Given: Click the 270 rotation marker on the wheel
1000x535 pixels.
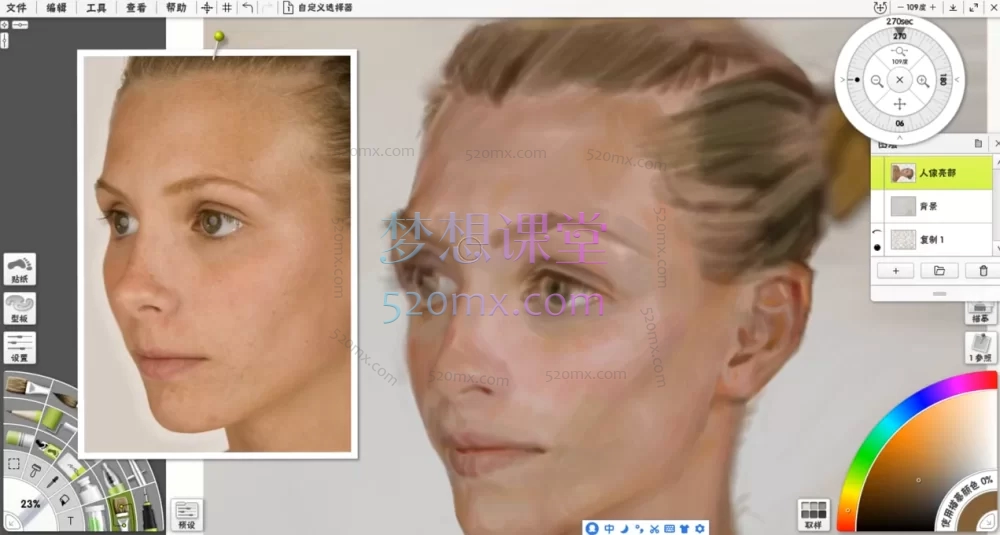Looking at the screenshot, I should tap(900, 36).
